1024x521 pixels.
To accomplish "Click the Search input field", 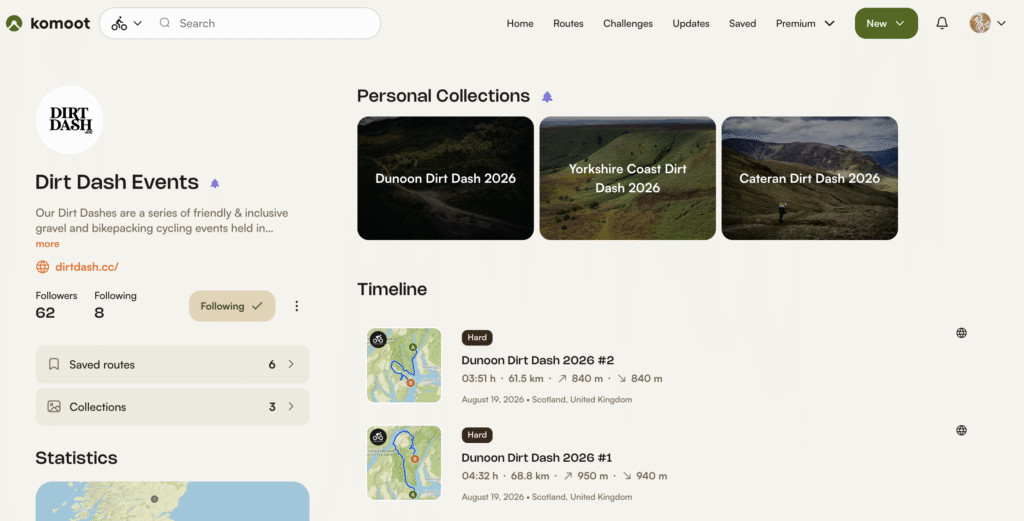I will pos(268,24).
